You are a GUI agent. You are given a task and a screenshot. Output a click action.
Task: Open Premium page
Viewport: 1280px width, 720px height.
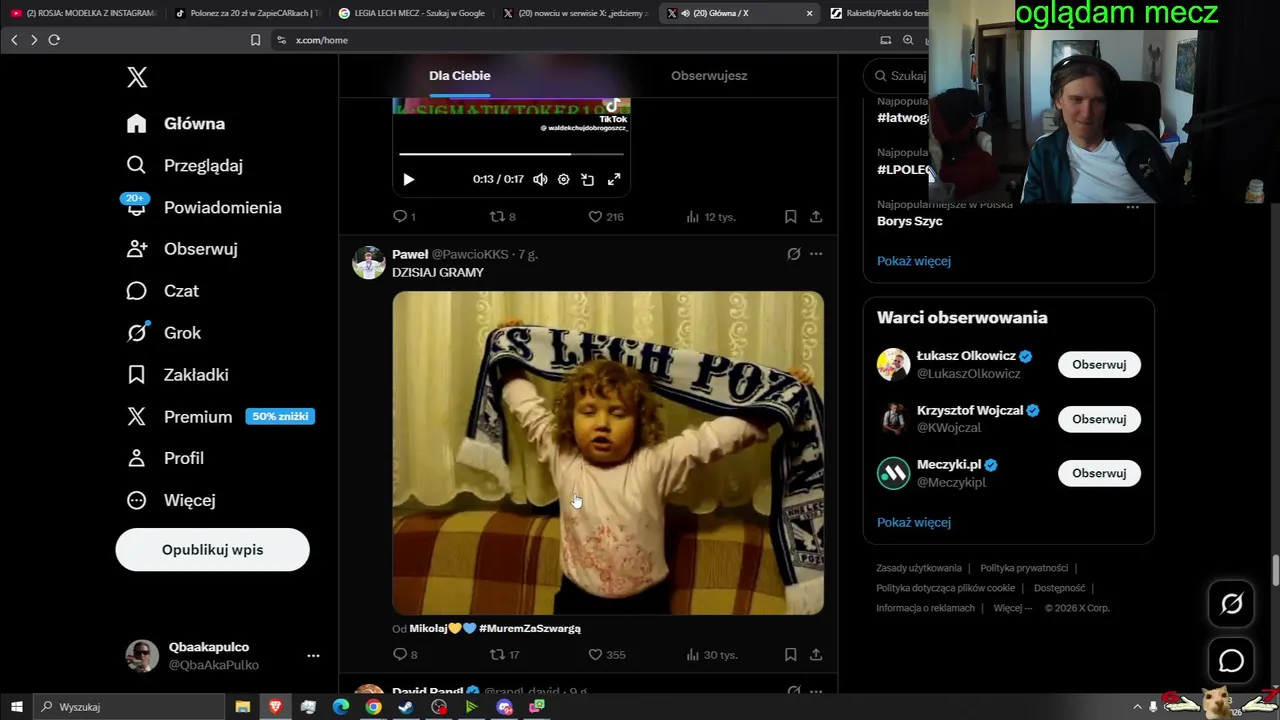[x=220, y=417]
